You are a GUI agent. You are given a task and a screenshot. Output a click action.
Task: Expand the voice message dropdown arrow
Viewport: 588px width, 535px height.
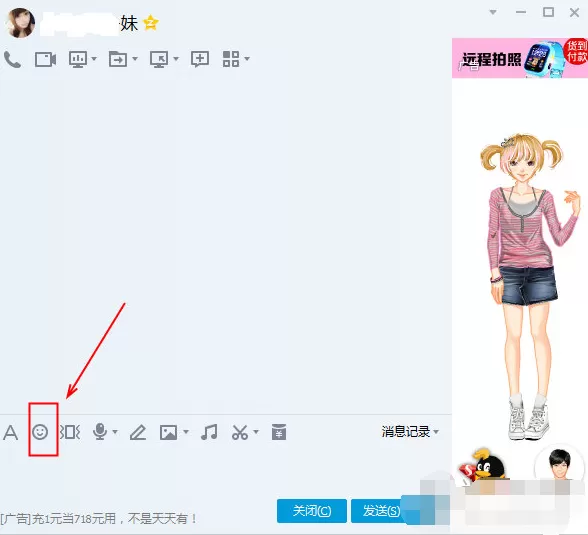click(x=115, y=432)
